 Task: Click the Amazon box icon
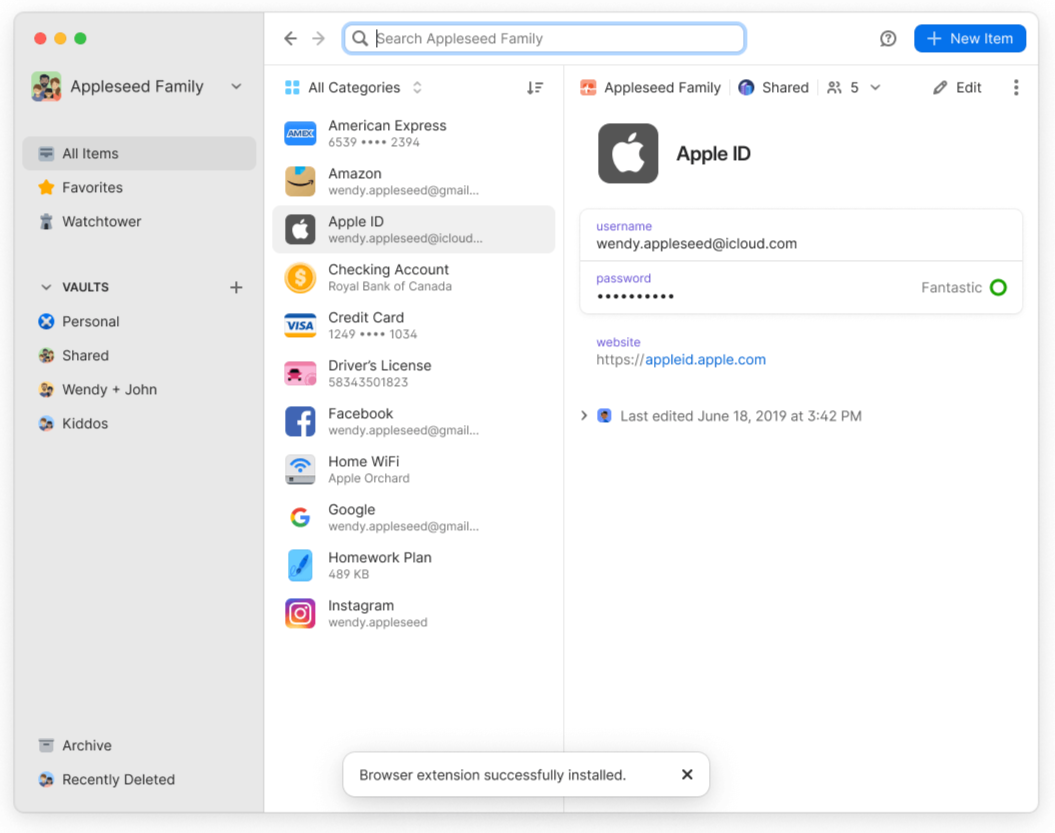point(300,181)
